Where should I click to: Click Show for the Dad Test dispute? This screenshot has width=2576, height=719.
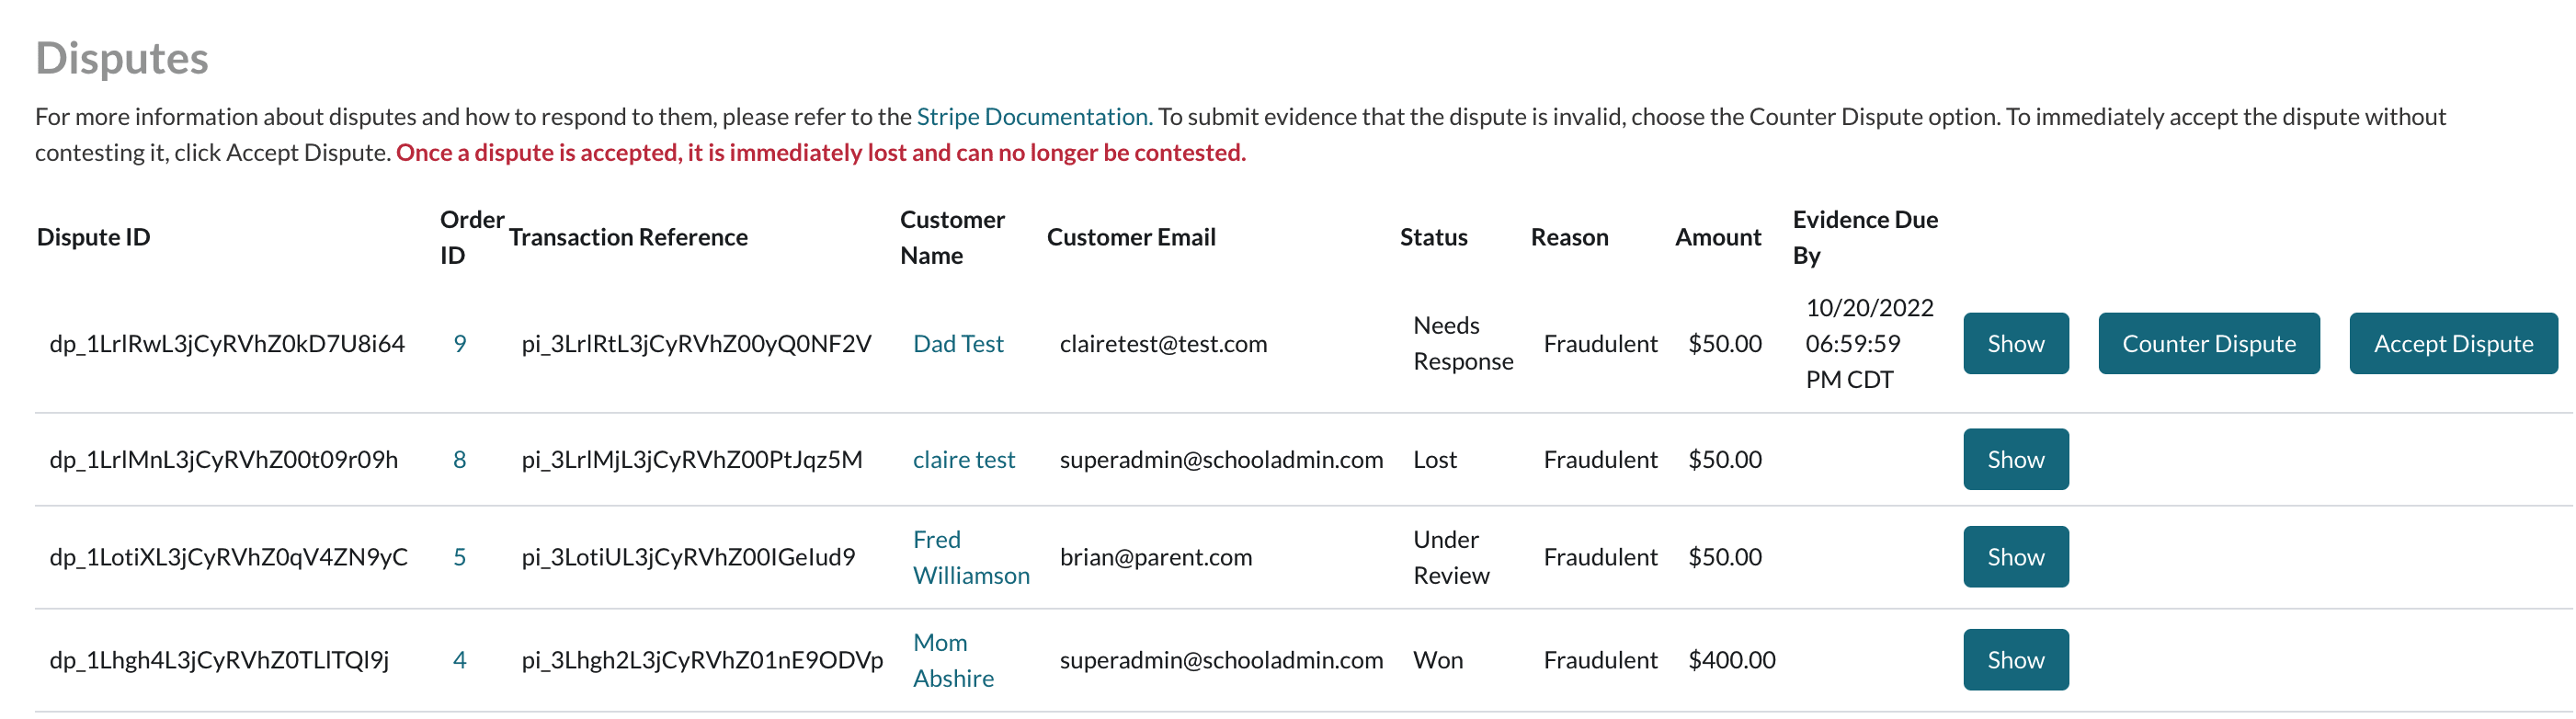click(2015, 344)
